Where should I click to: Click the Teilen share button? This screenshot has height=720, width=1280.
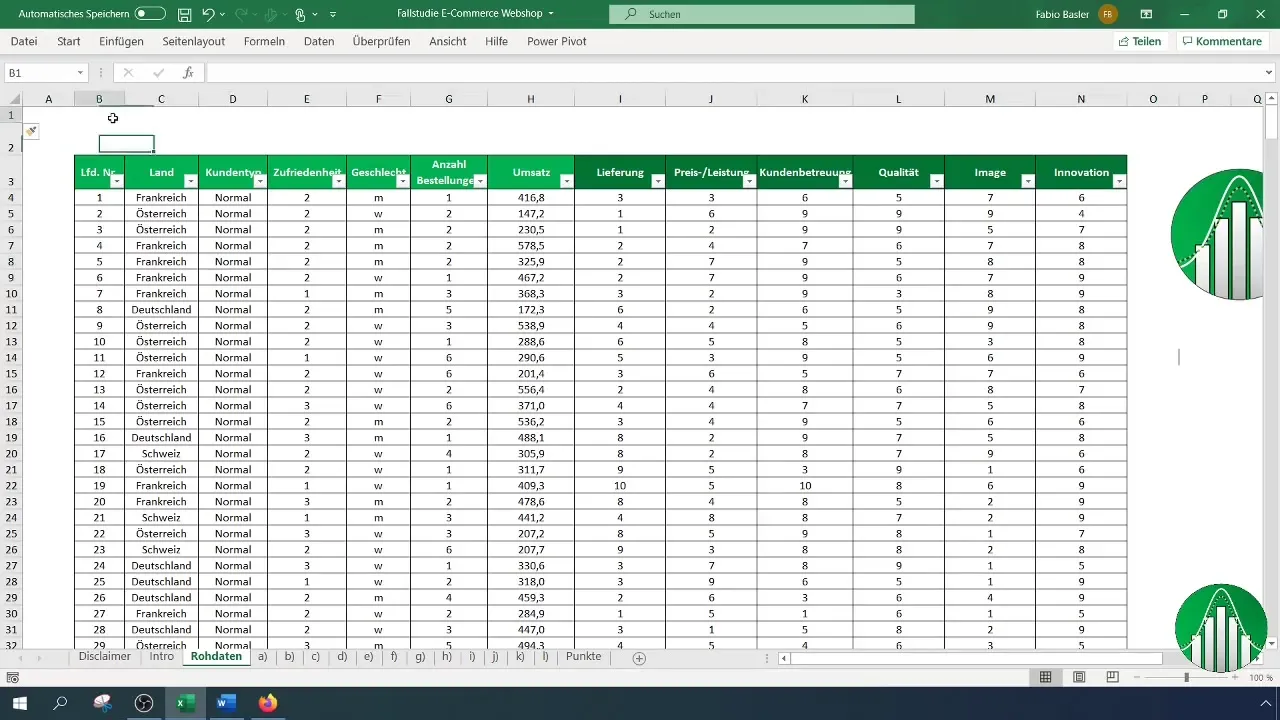[x=1140, y=42]
